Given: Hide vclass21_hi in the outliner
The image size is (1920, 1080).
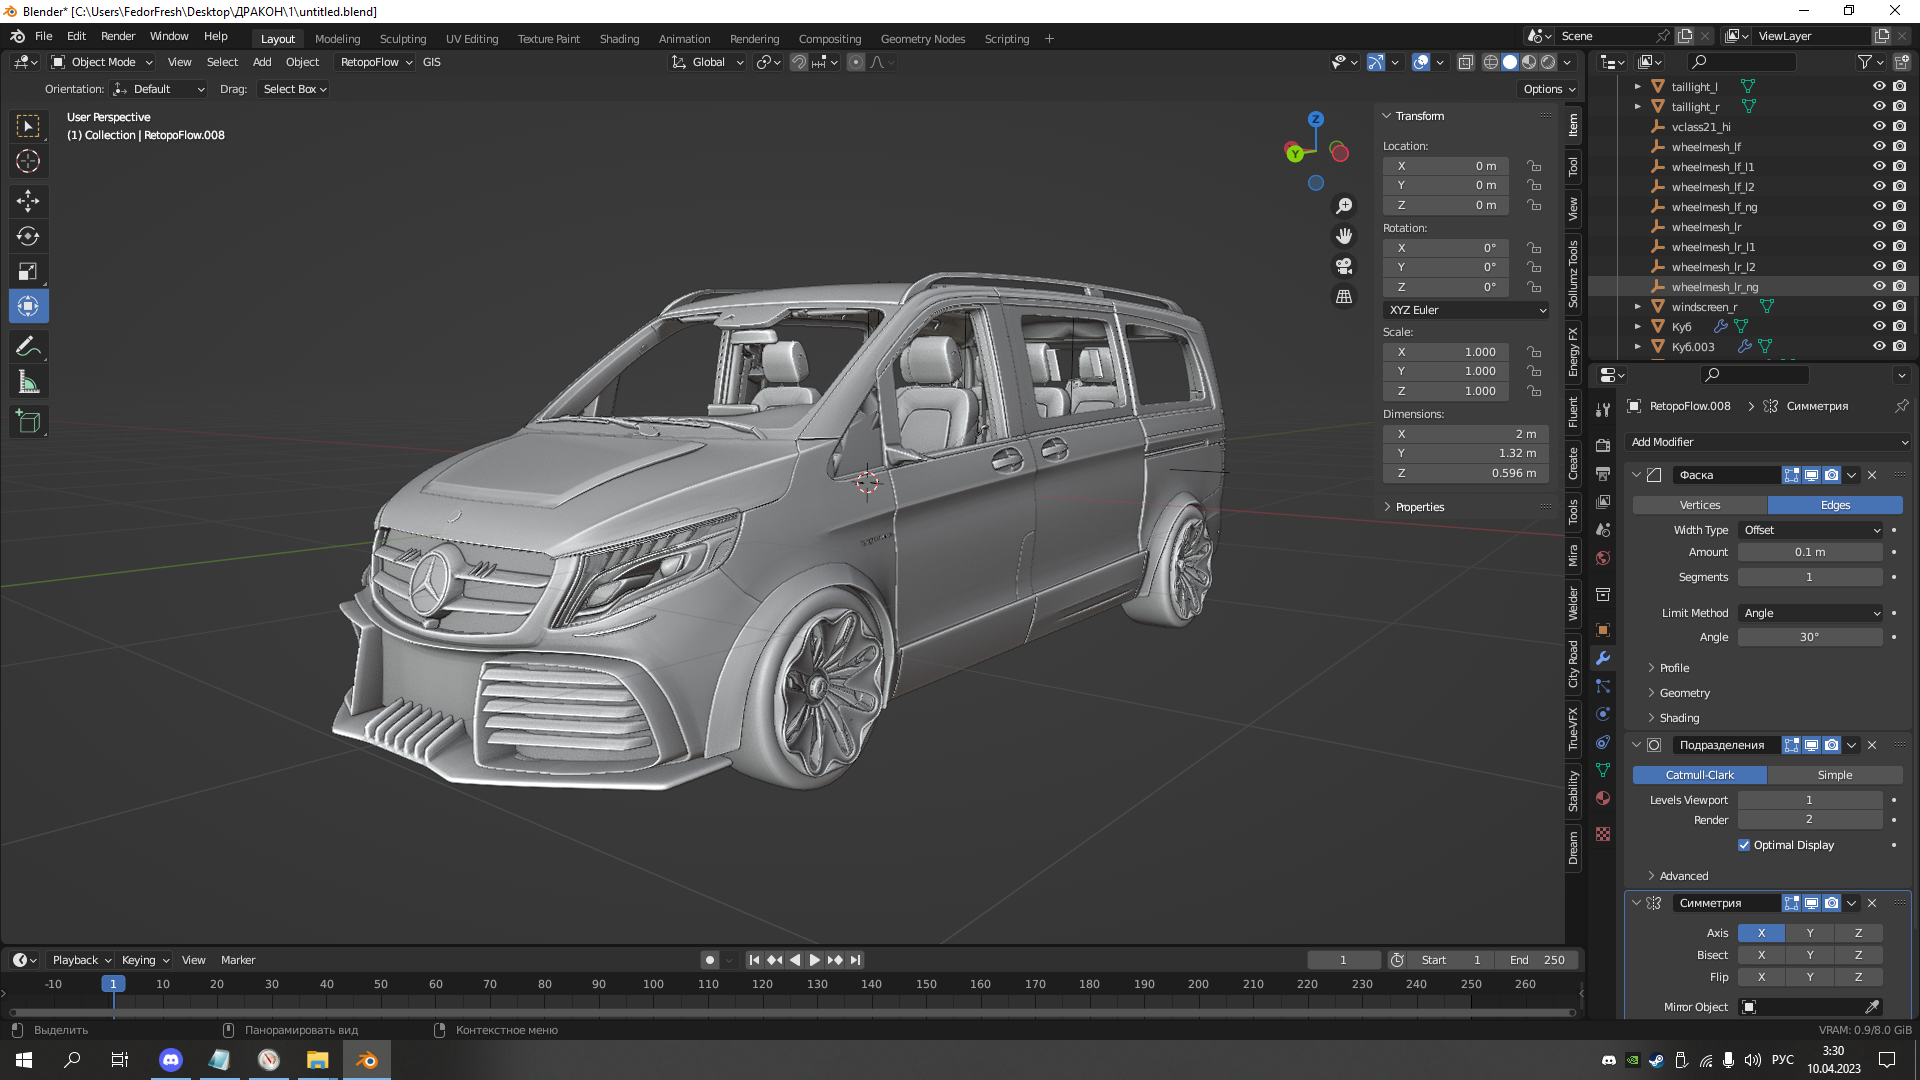Looking at the screenshot, I should click(x=1879, y=127).
